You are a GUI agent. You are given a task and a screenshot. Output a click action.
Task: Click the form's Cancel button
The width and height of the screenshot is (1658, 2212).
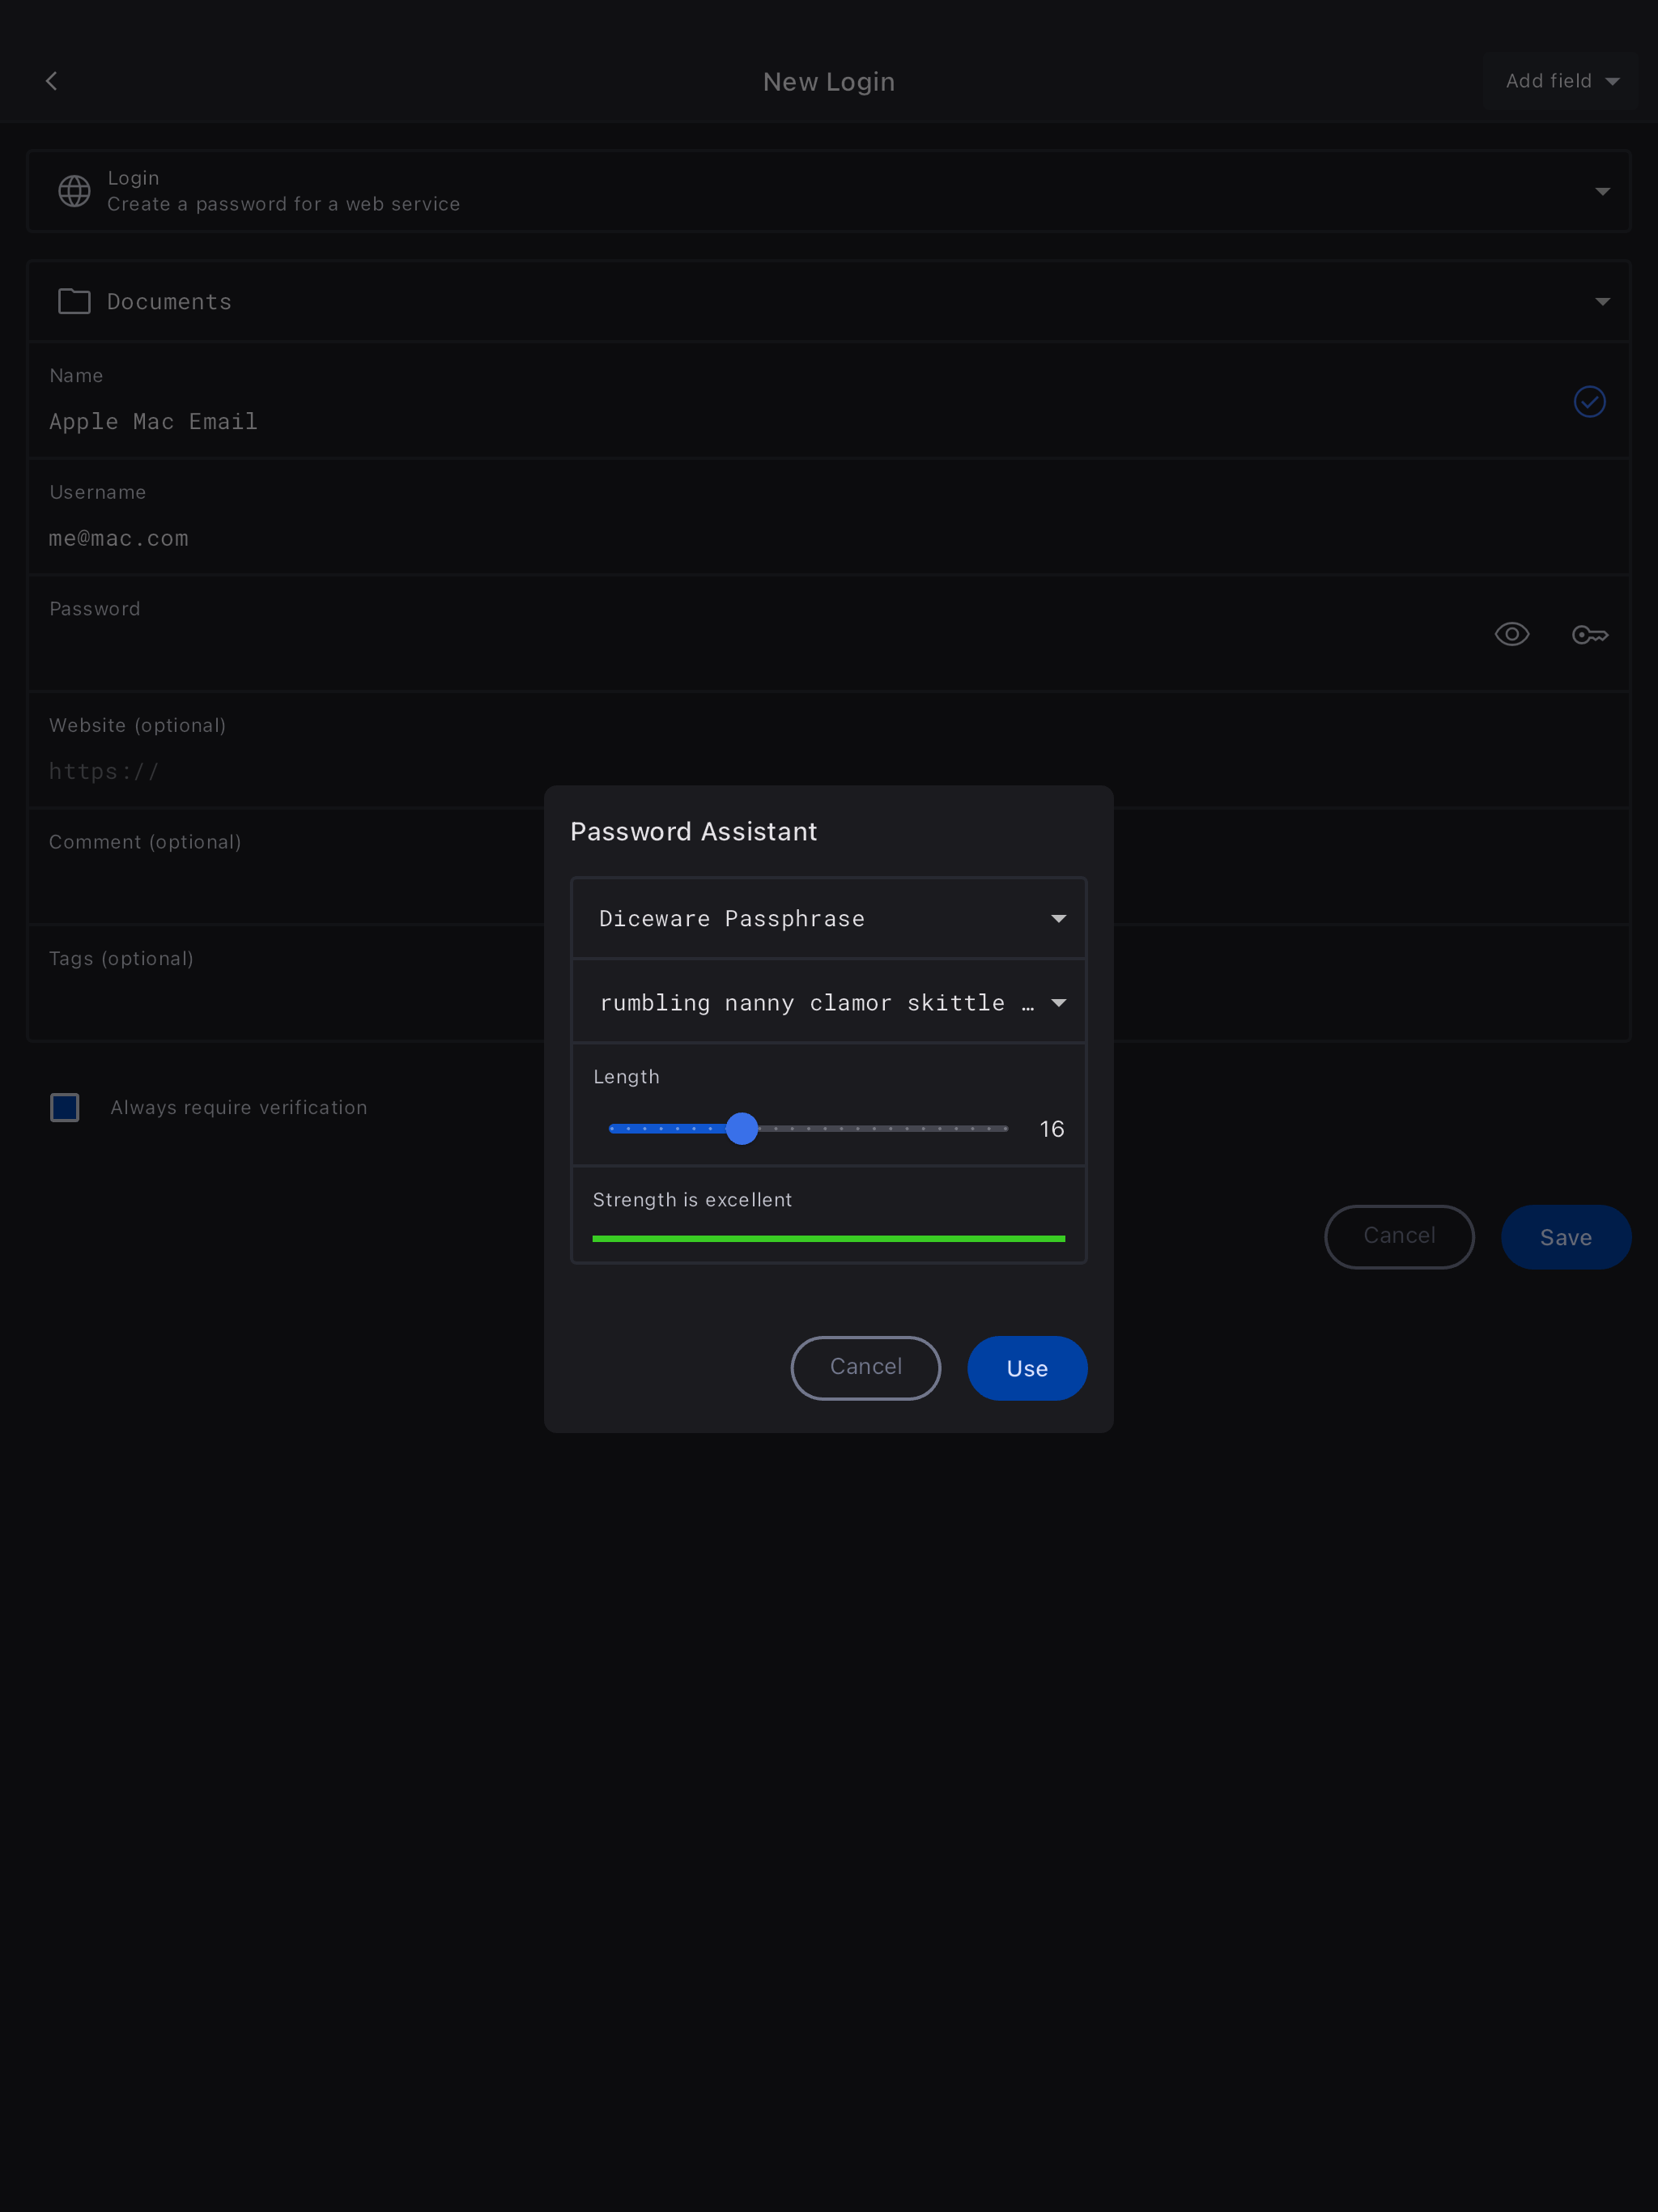click(x=1398, y=1236)
